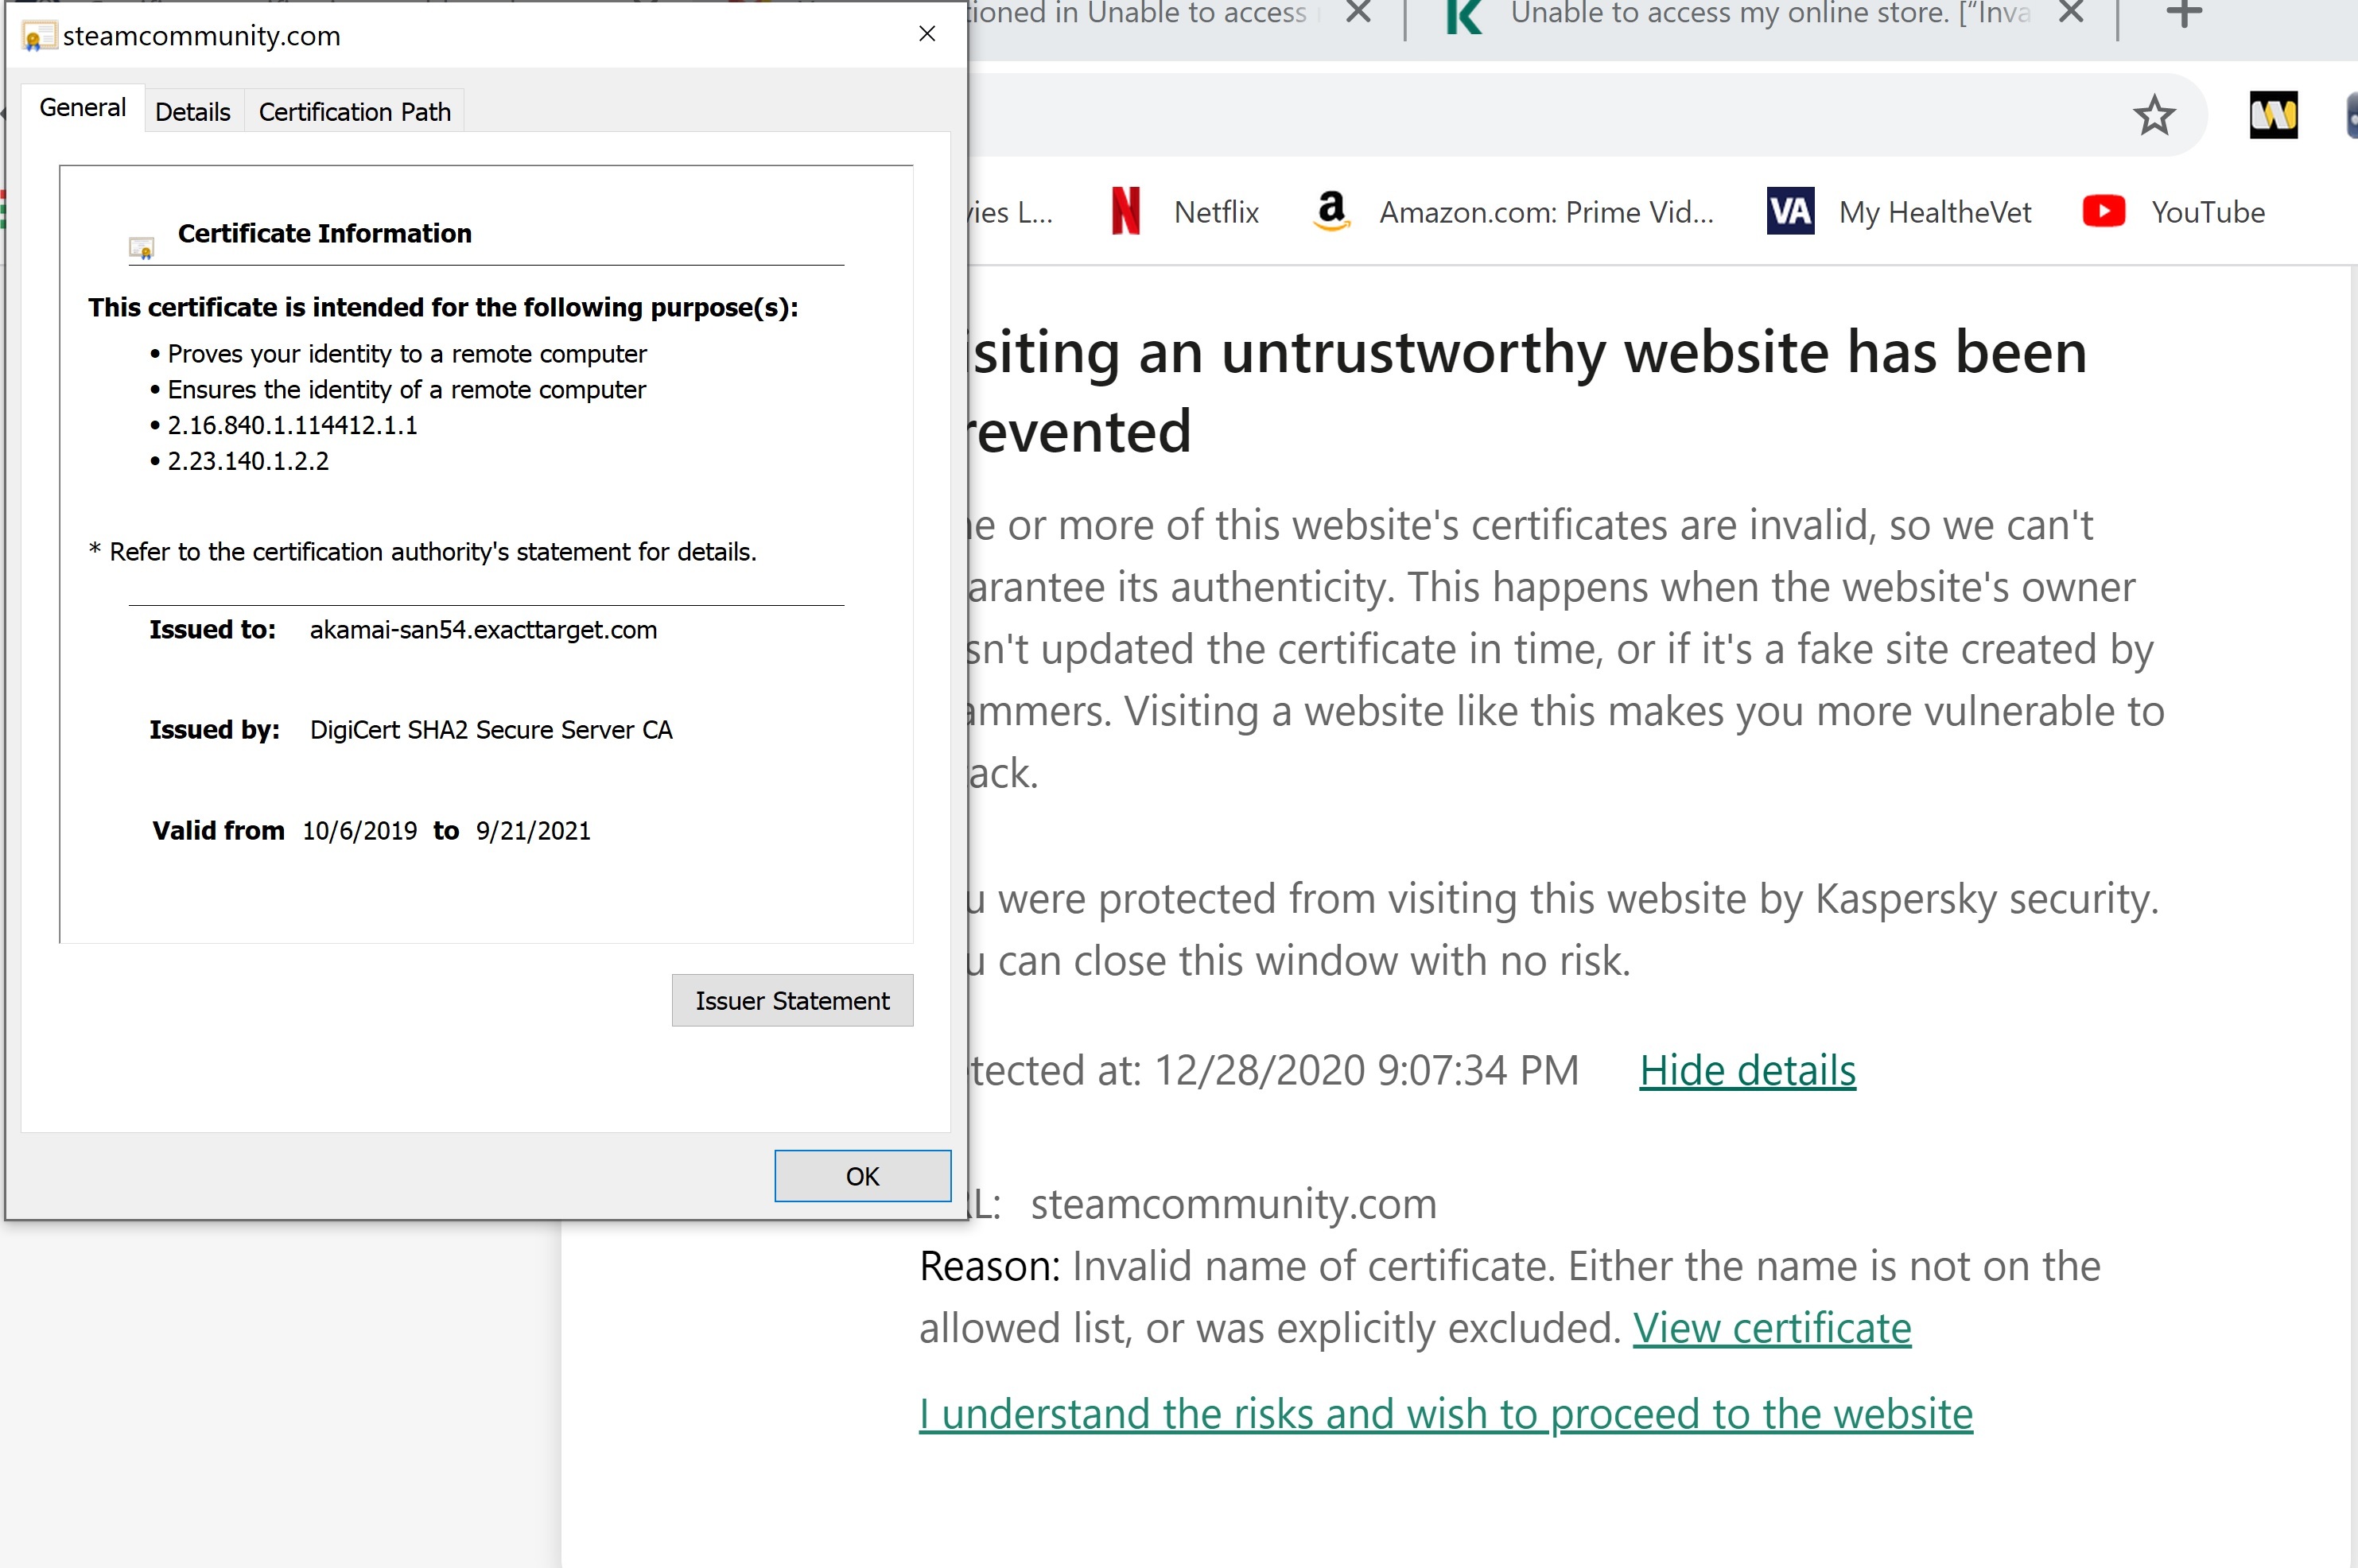Click the Issuer Statement button
Image resolution: width=2358 pixels, height=1568 pixels.
(792, 1001)
